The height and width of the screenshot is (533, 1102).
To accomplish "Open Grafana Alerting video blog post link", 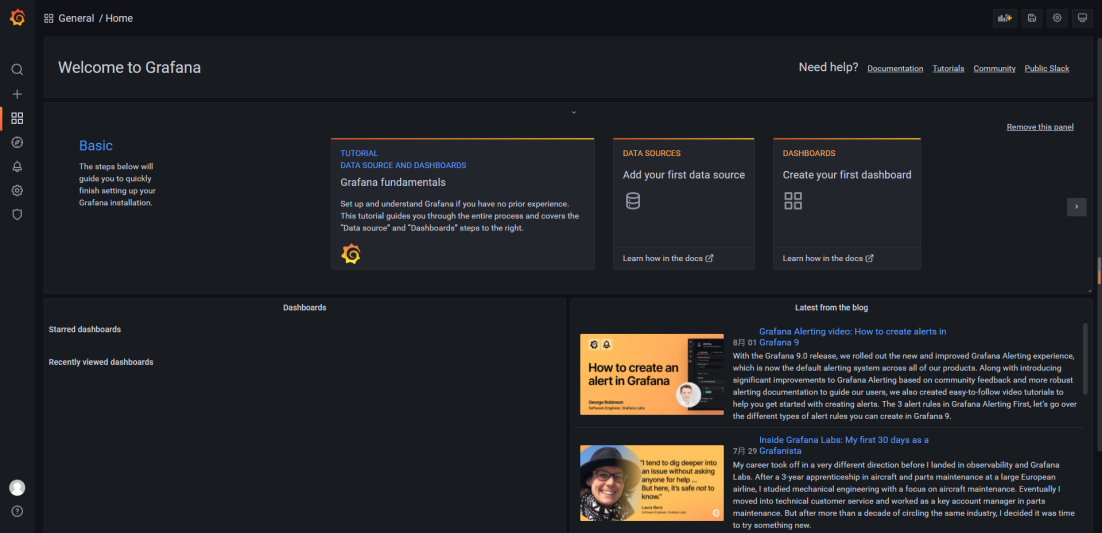I will (853, 337).
